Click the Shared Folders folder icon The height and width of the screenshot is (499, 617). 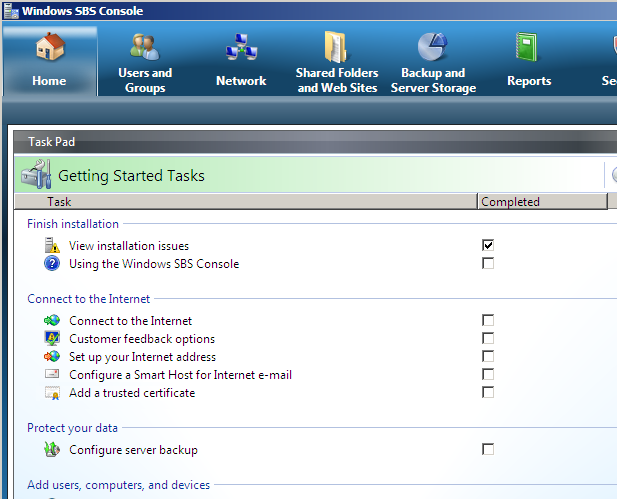coord(336,47)
